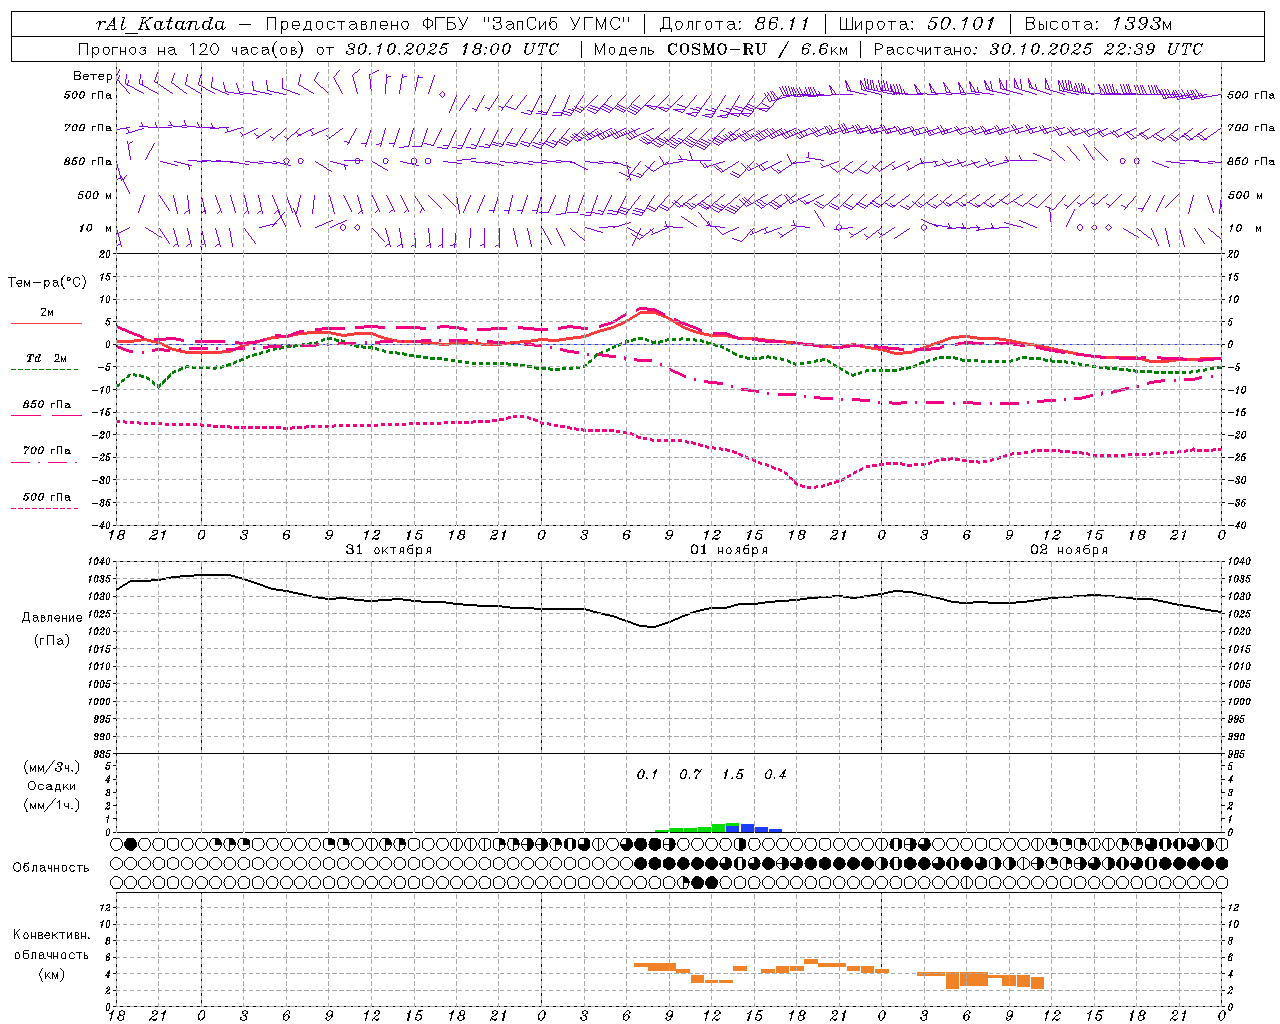
Task: Click the (мм/1ч.) units label
Action: (52, 805)
